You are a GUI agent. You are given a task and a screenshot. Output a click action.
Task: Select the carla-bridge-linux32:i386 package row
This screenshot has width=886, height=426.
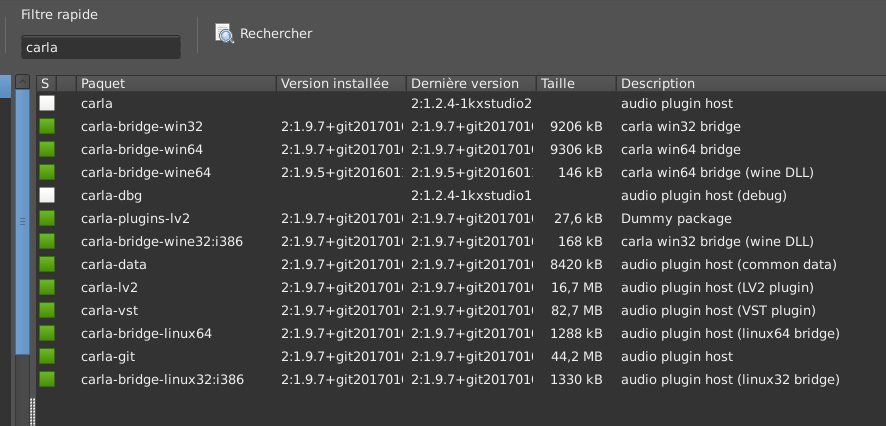tap(162, 379)
